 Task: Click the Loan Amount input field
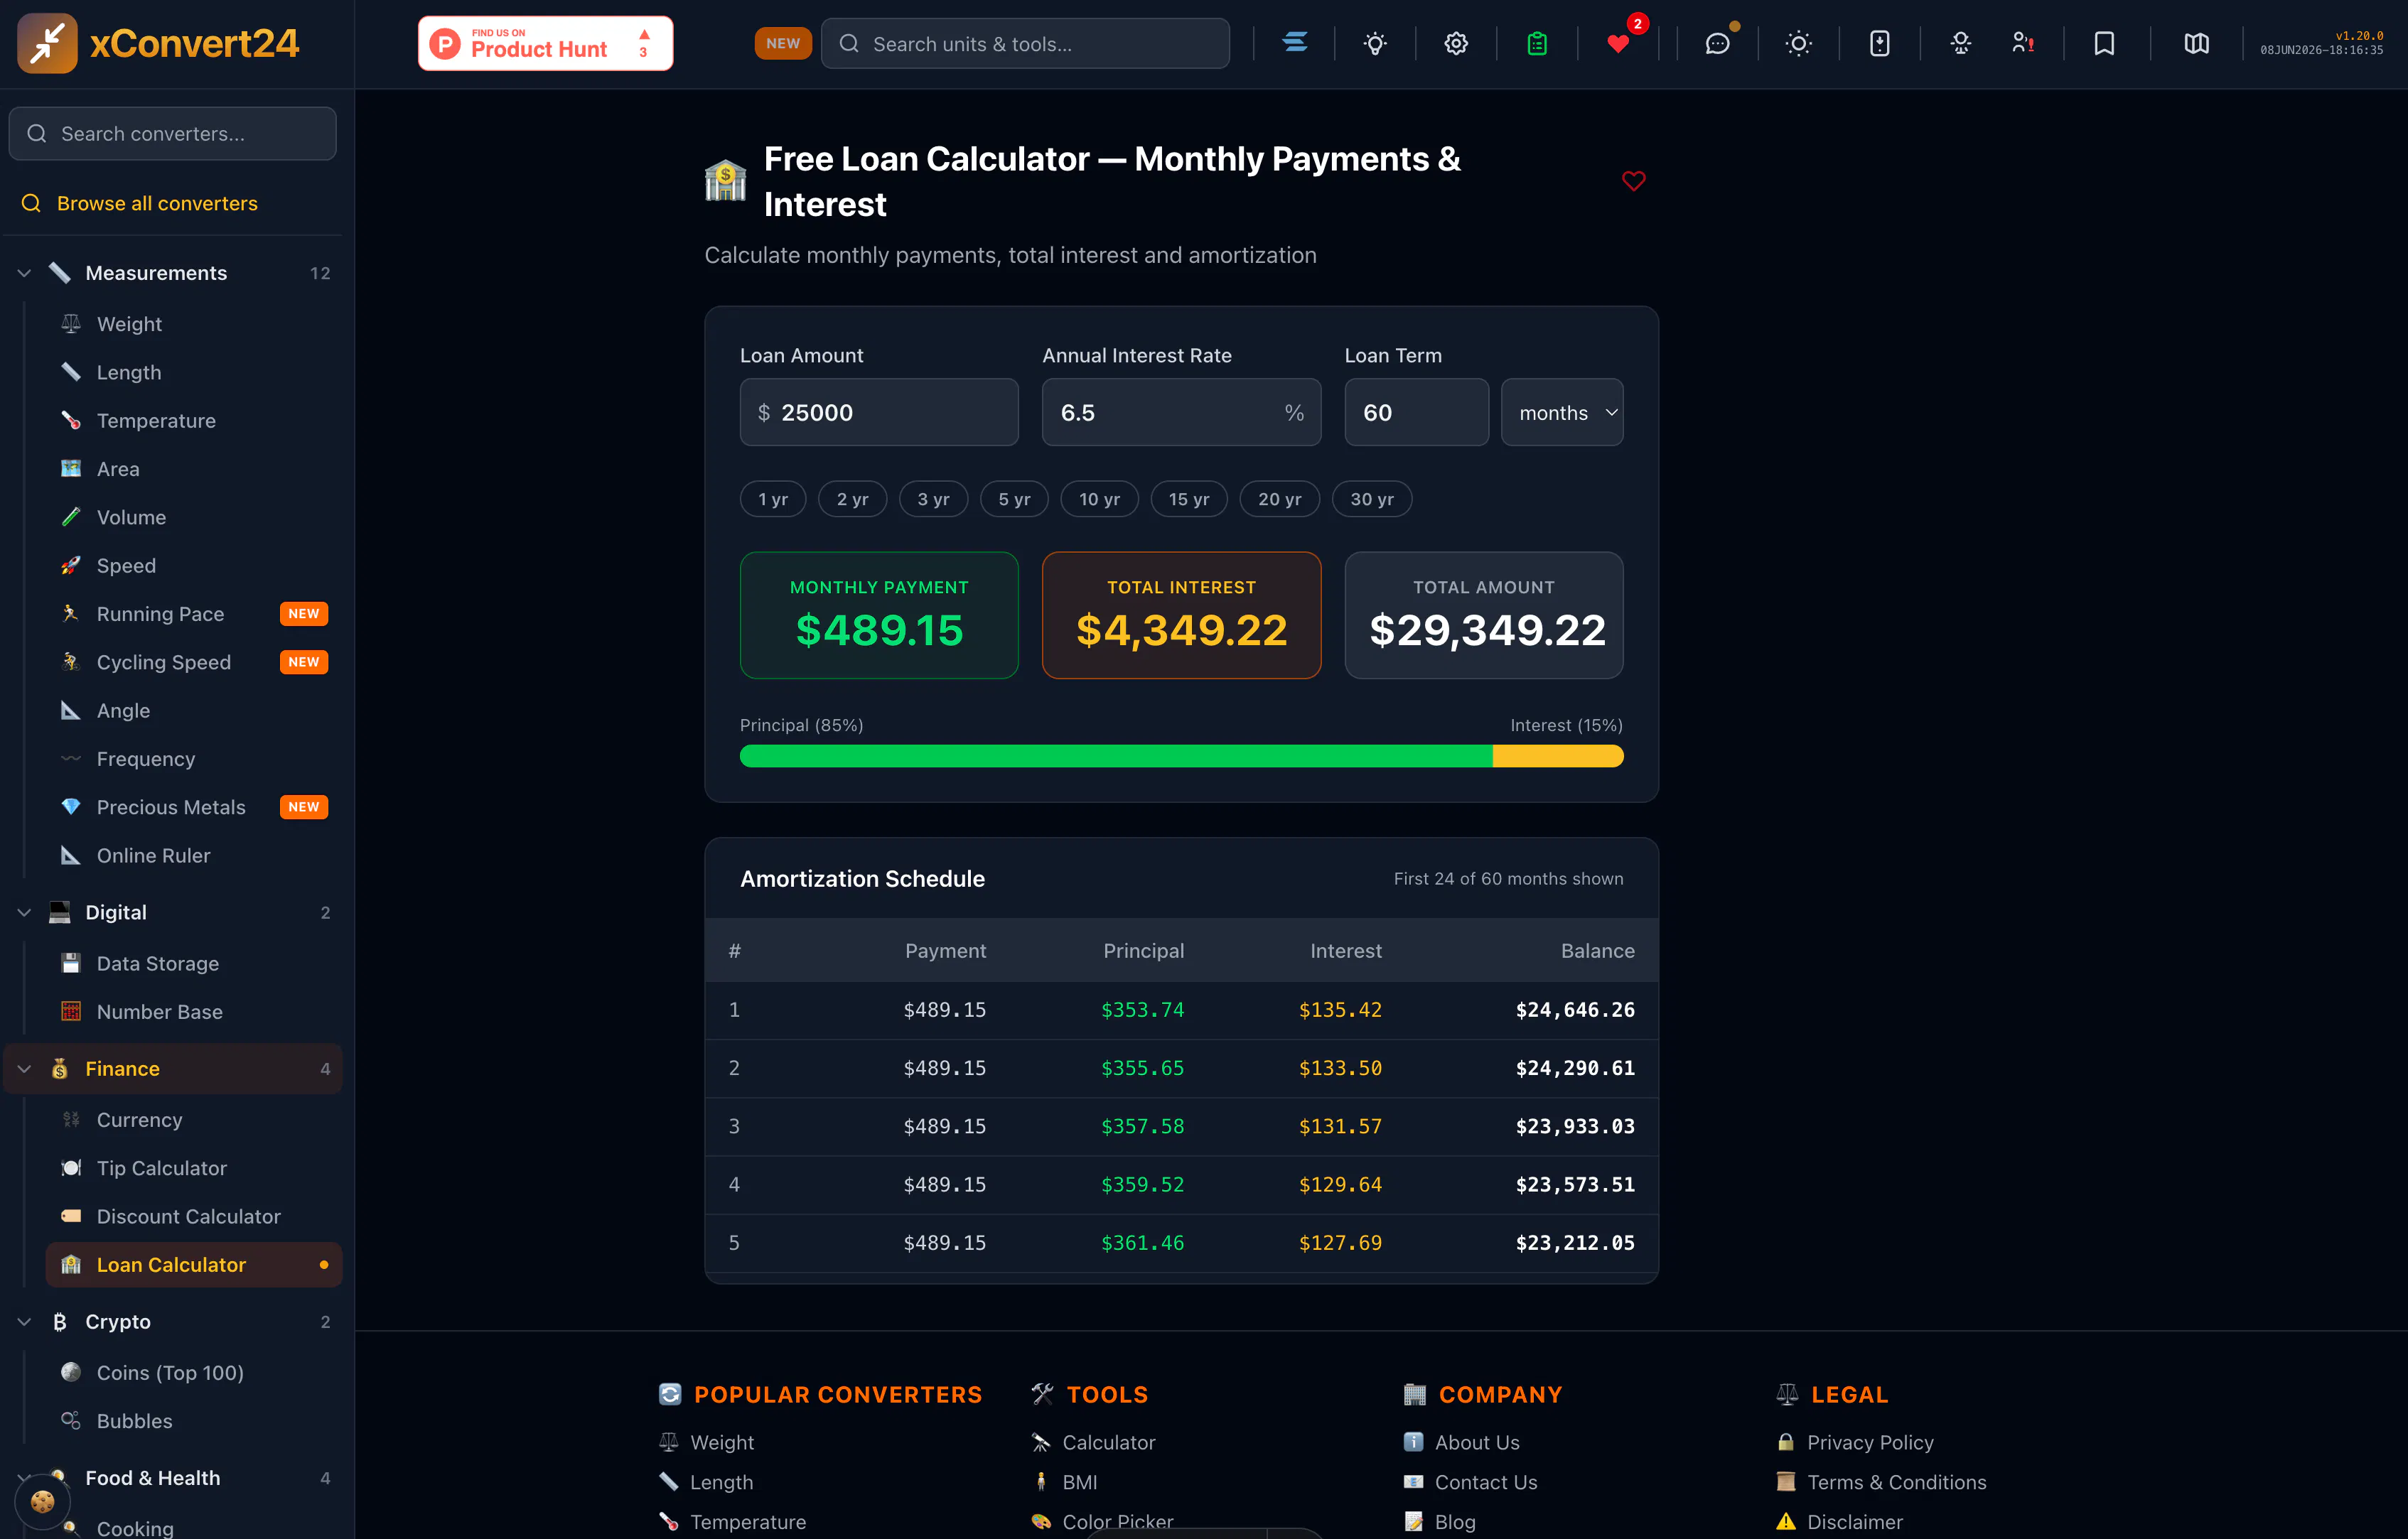(879, 412)
